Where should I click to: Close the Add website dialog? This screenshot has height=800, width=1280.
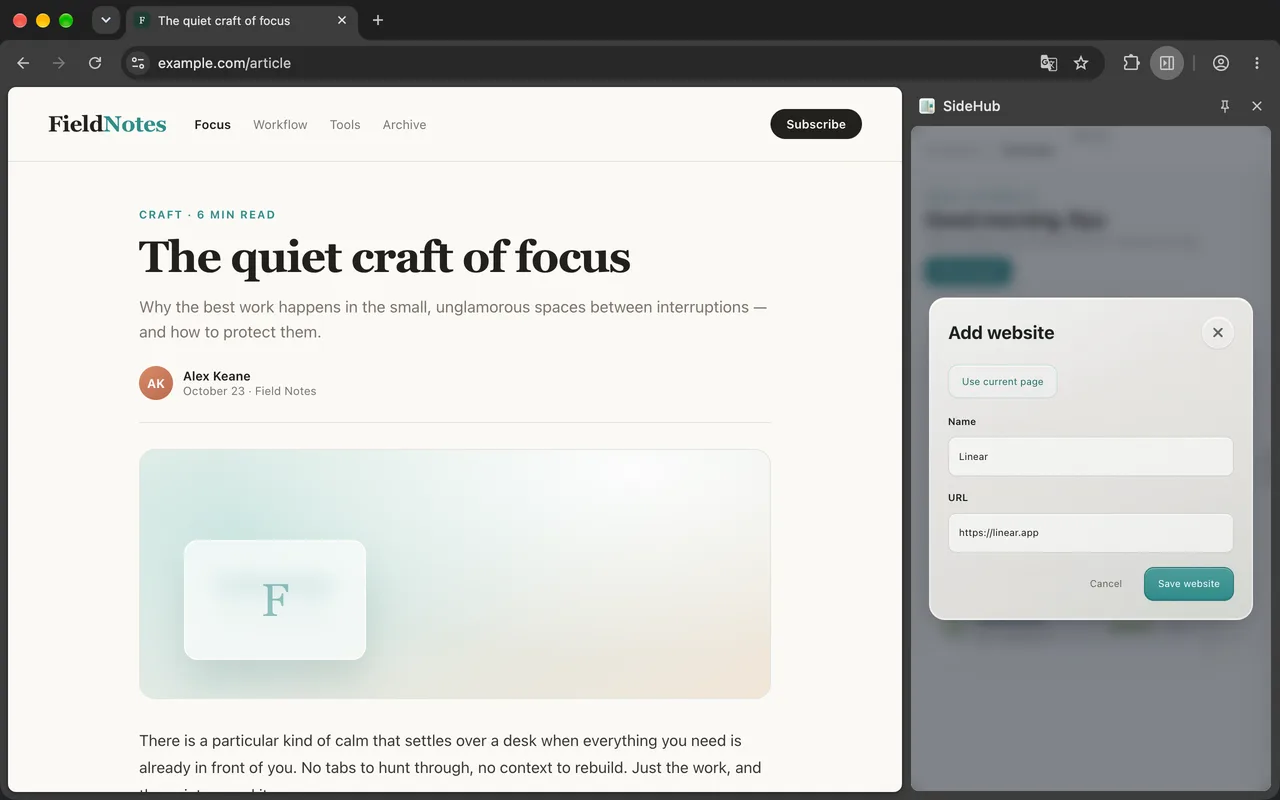[x=1217, y=333]
